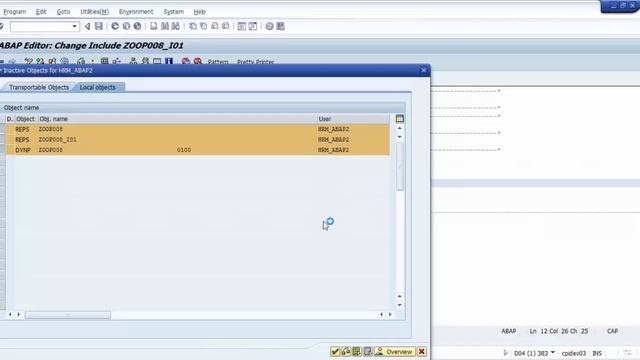Screen dimensions: 640x360
Task: Close the Inactive Objects dialog title bar X
Action: click(424, 70)
